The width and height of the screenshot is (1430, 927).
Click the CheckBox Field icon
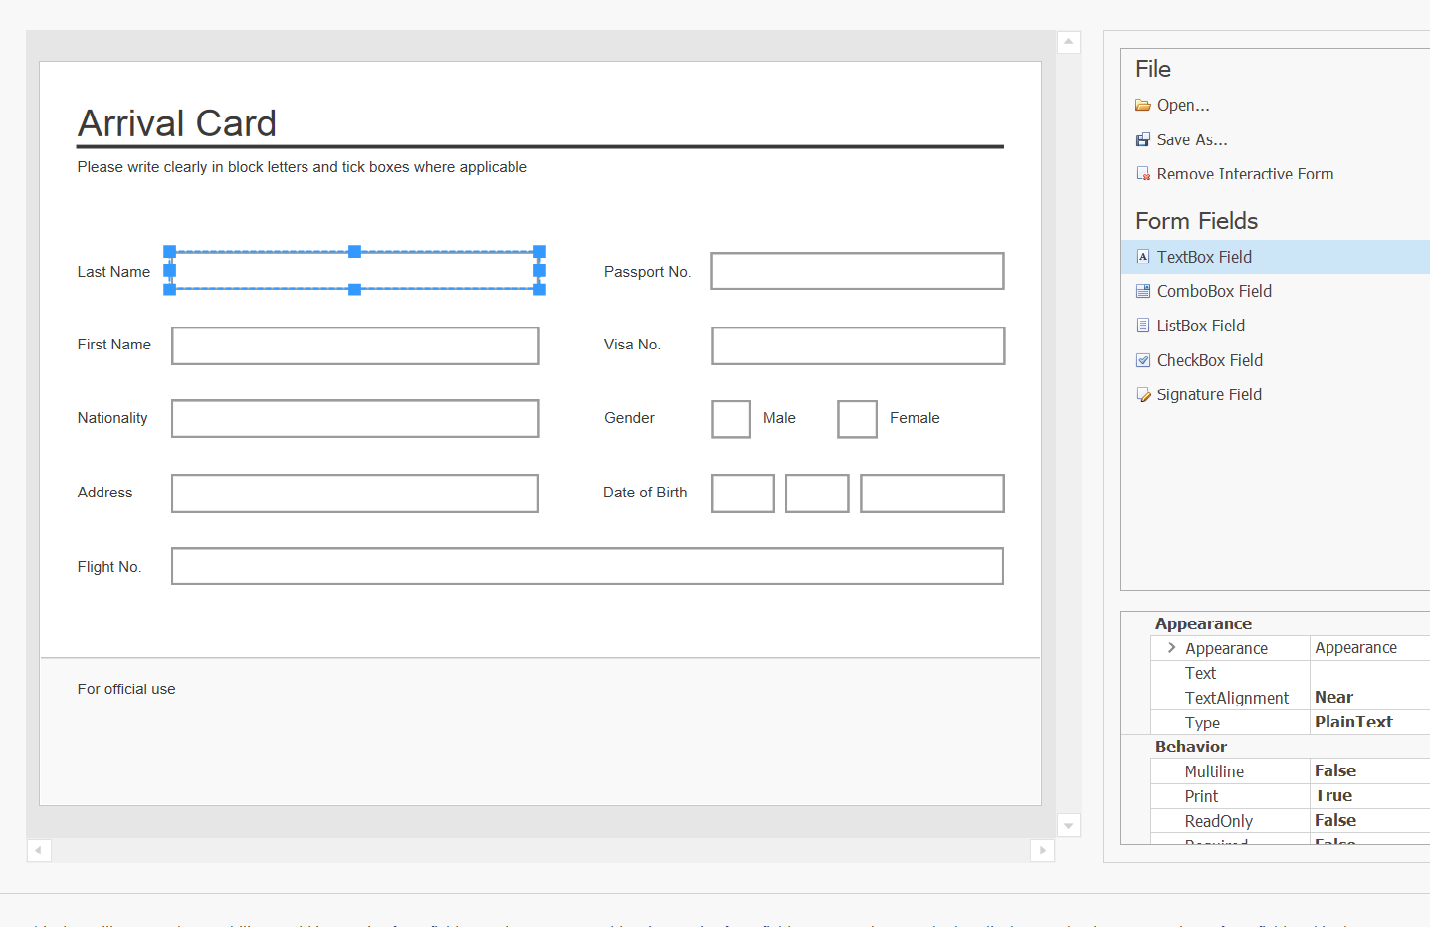1143,360
